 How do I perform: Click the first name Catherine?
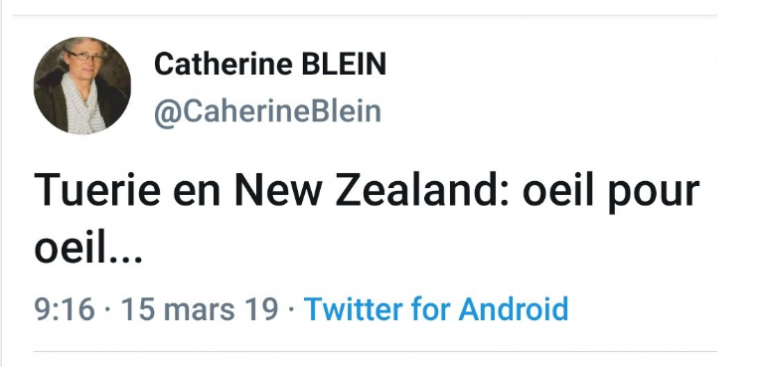pos(223,64)
